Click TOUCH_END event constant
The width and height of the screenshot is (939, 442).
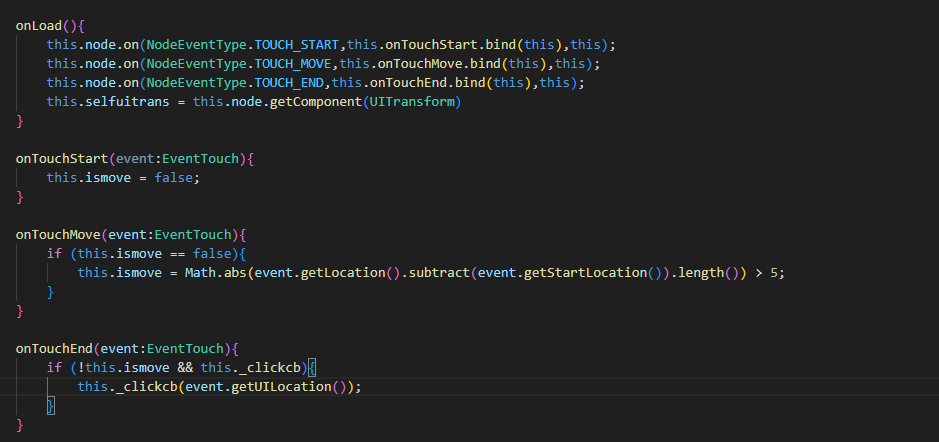(x=289, y=83)
